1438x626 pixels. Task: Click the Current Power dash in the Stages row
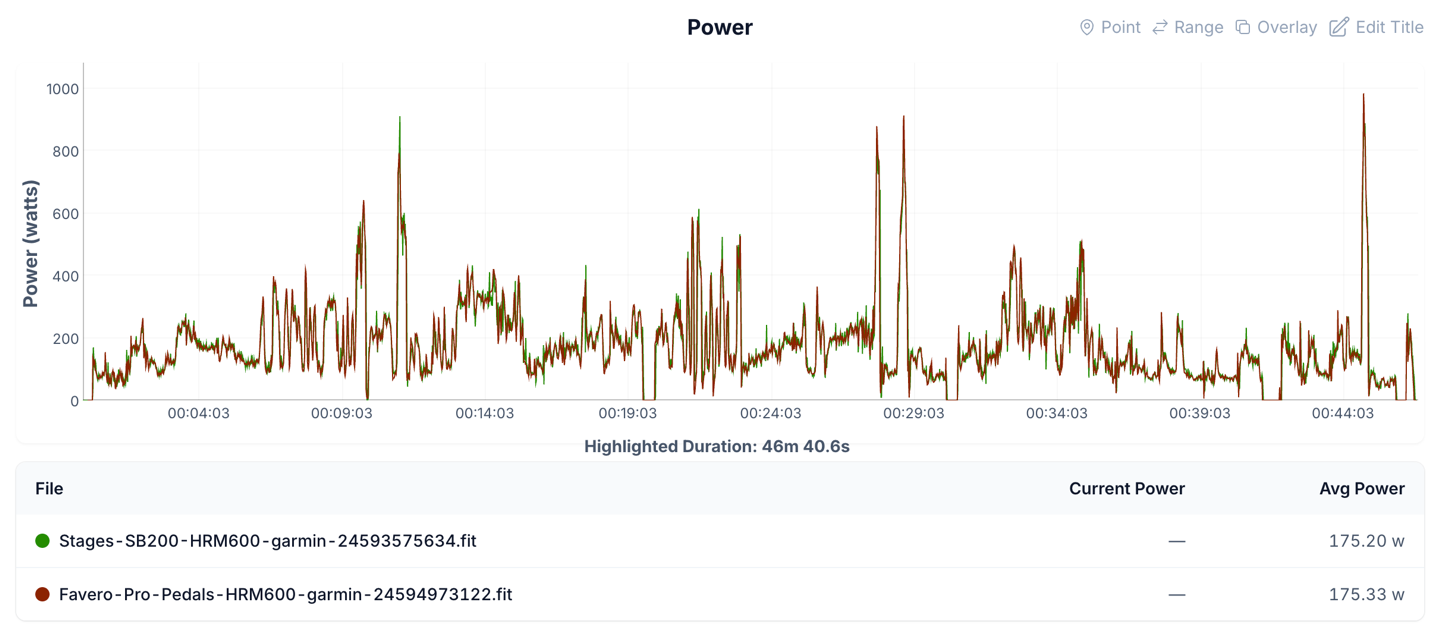click(x=1177, y=541)
